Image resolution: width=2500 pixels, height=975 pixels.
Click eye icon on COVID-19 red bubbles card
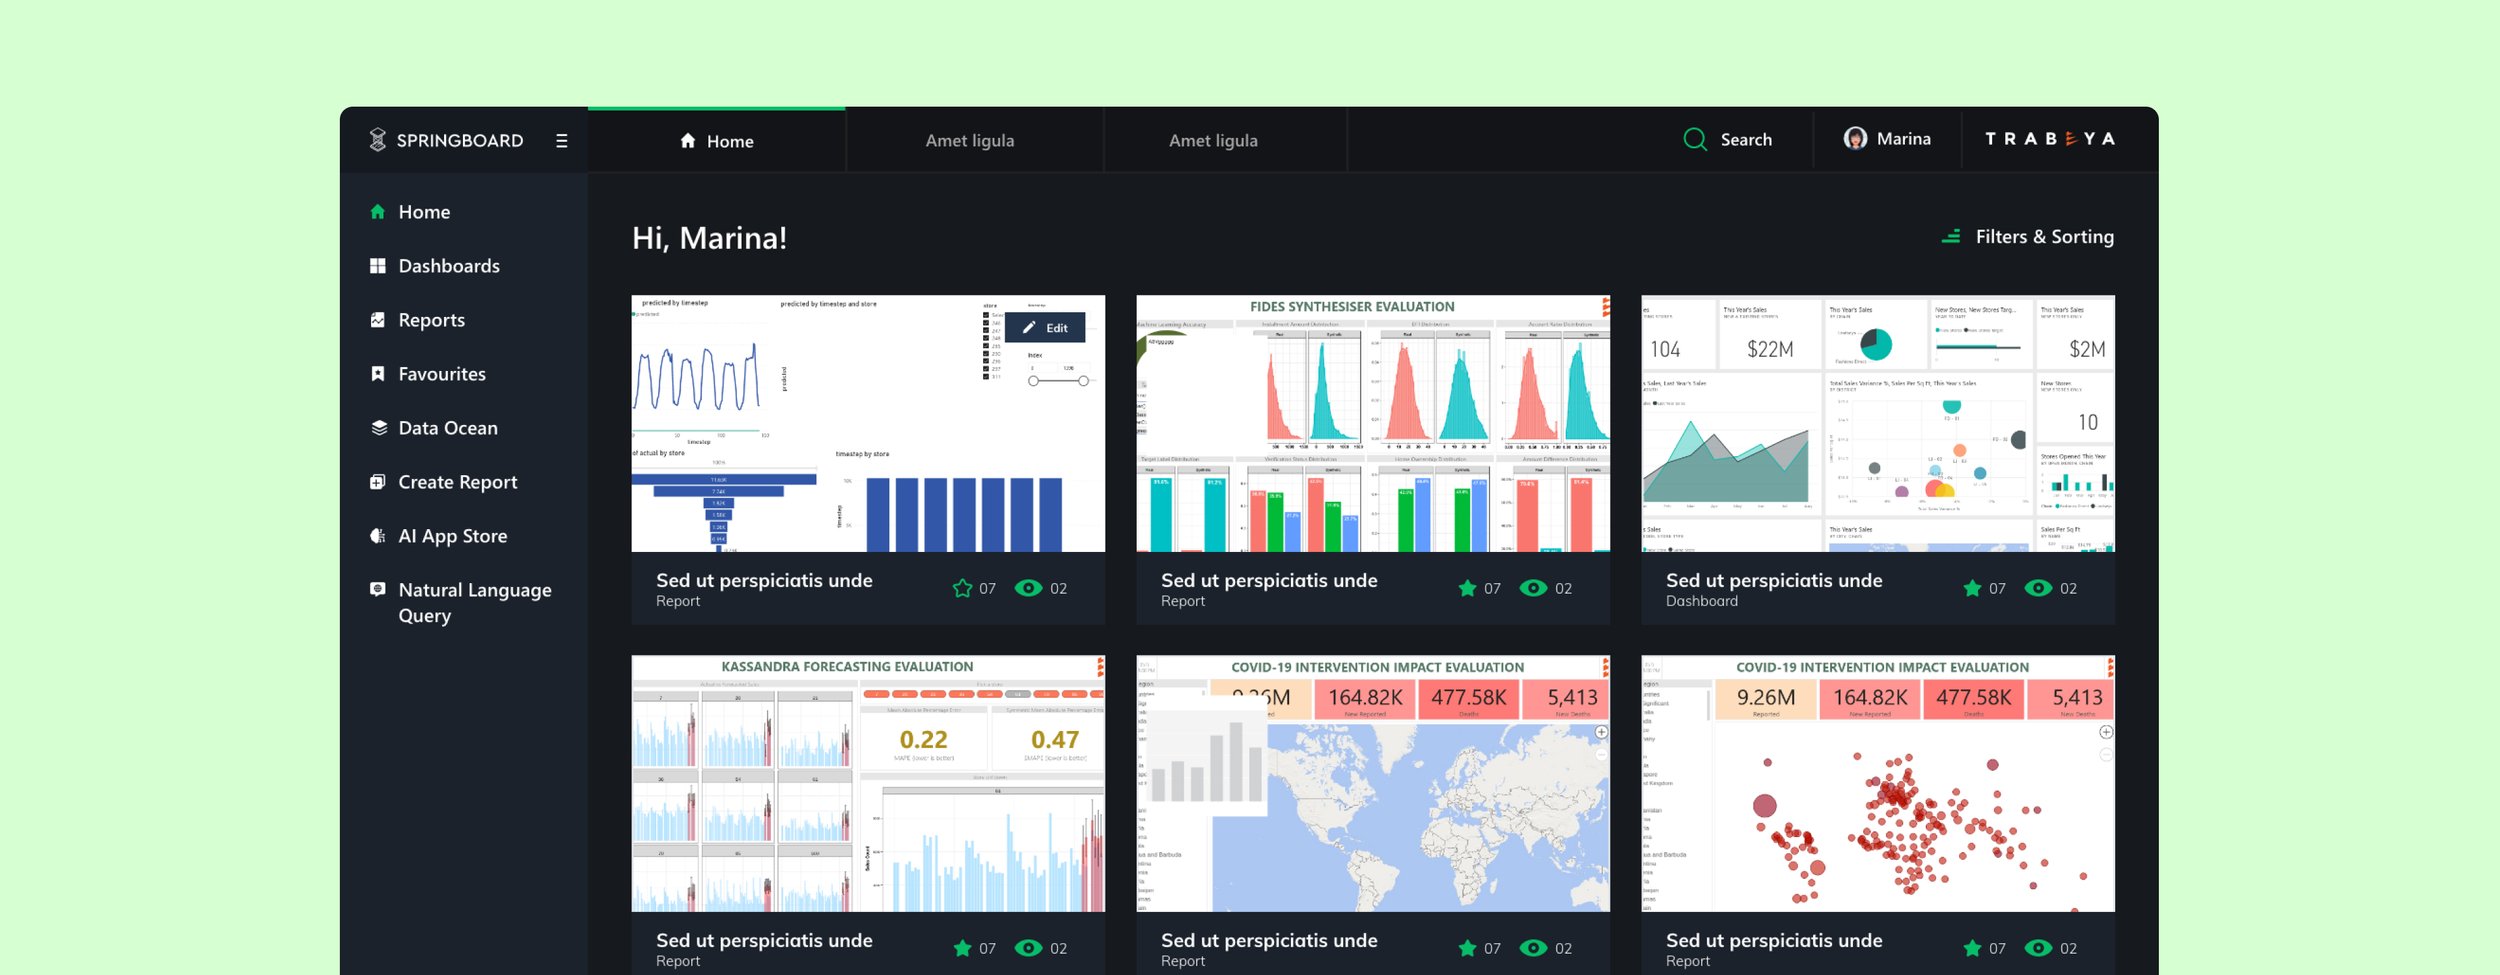point(2038,948)
